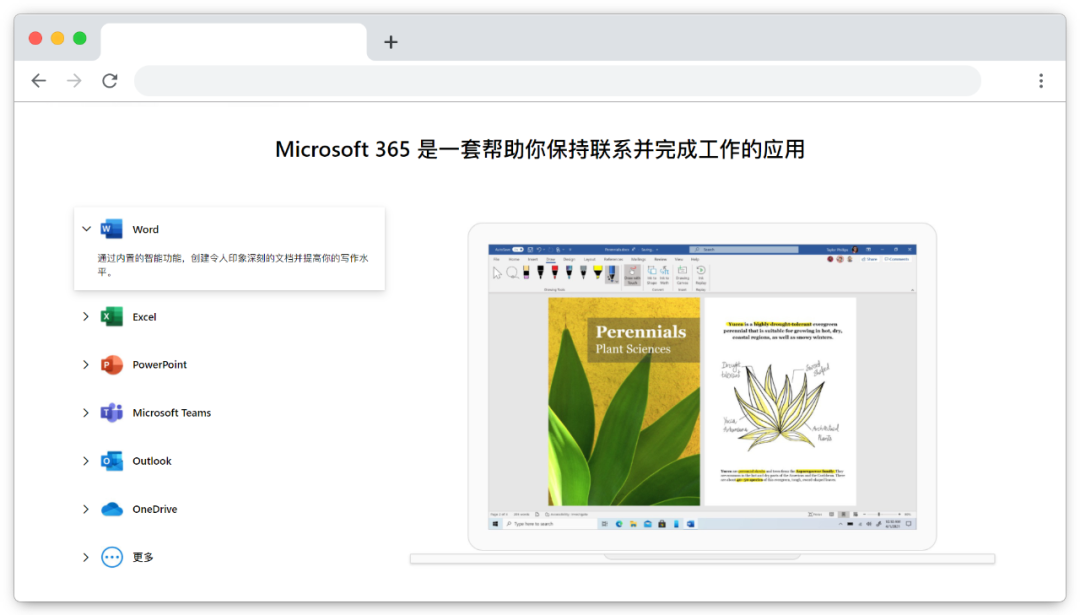
Task: Focus the browser address bar
Action: (x=557, y=81)
